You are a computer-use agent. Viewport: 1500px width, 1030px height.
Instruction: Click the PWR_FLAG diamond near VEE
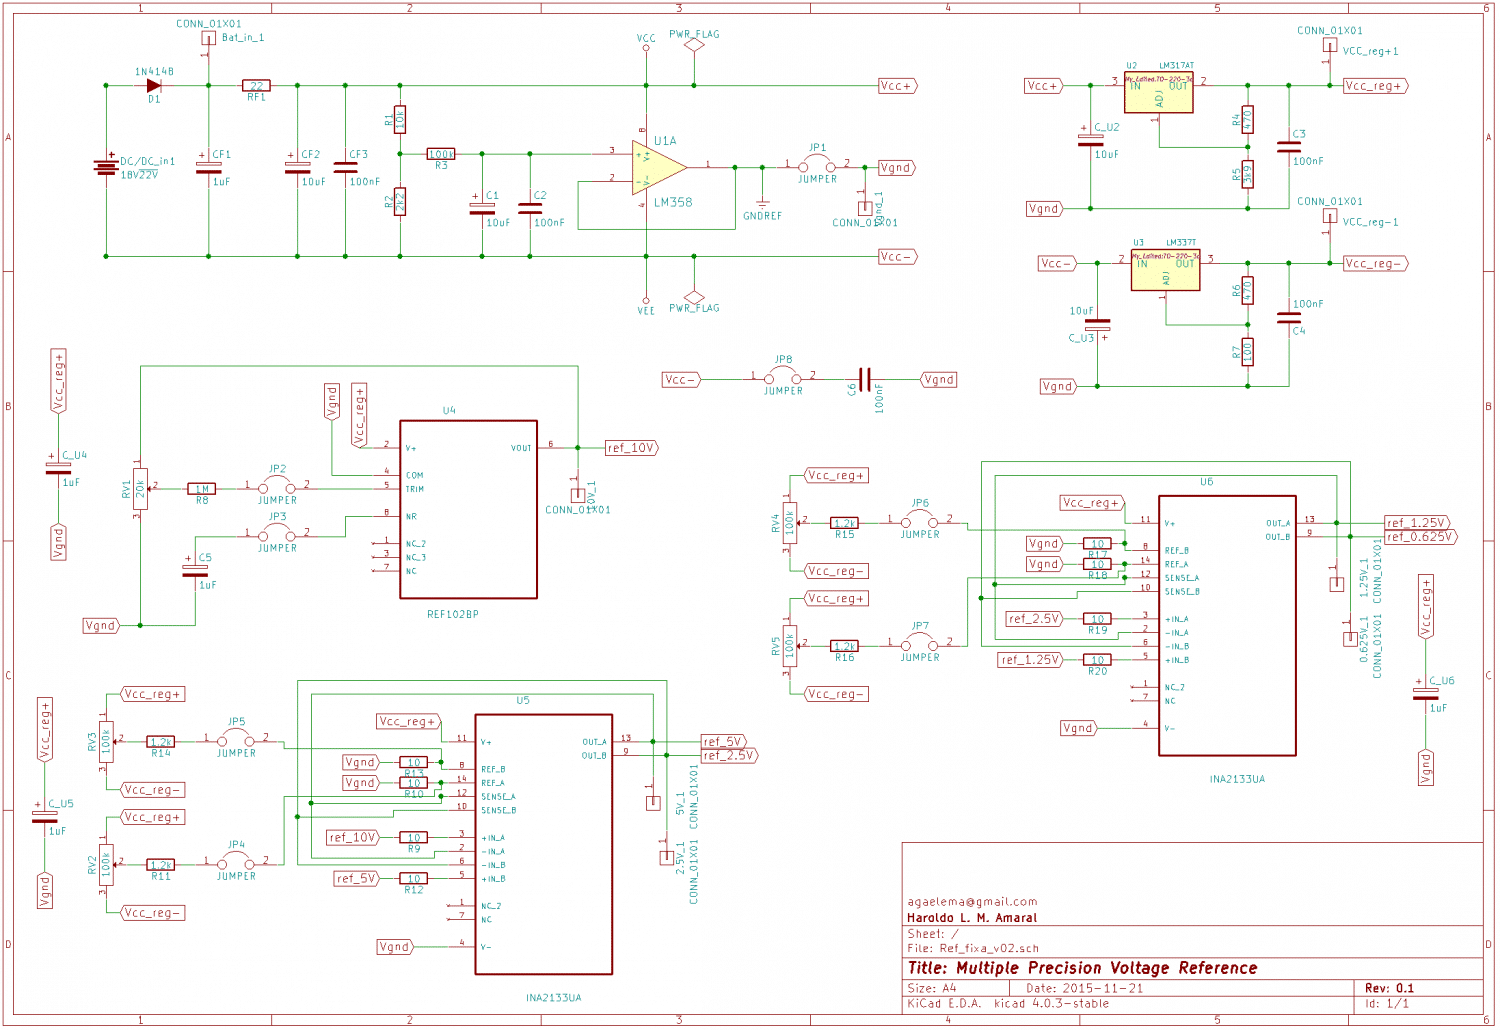click(x=694, y=297)
